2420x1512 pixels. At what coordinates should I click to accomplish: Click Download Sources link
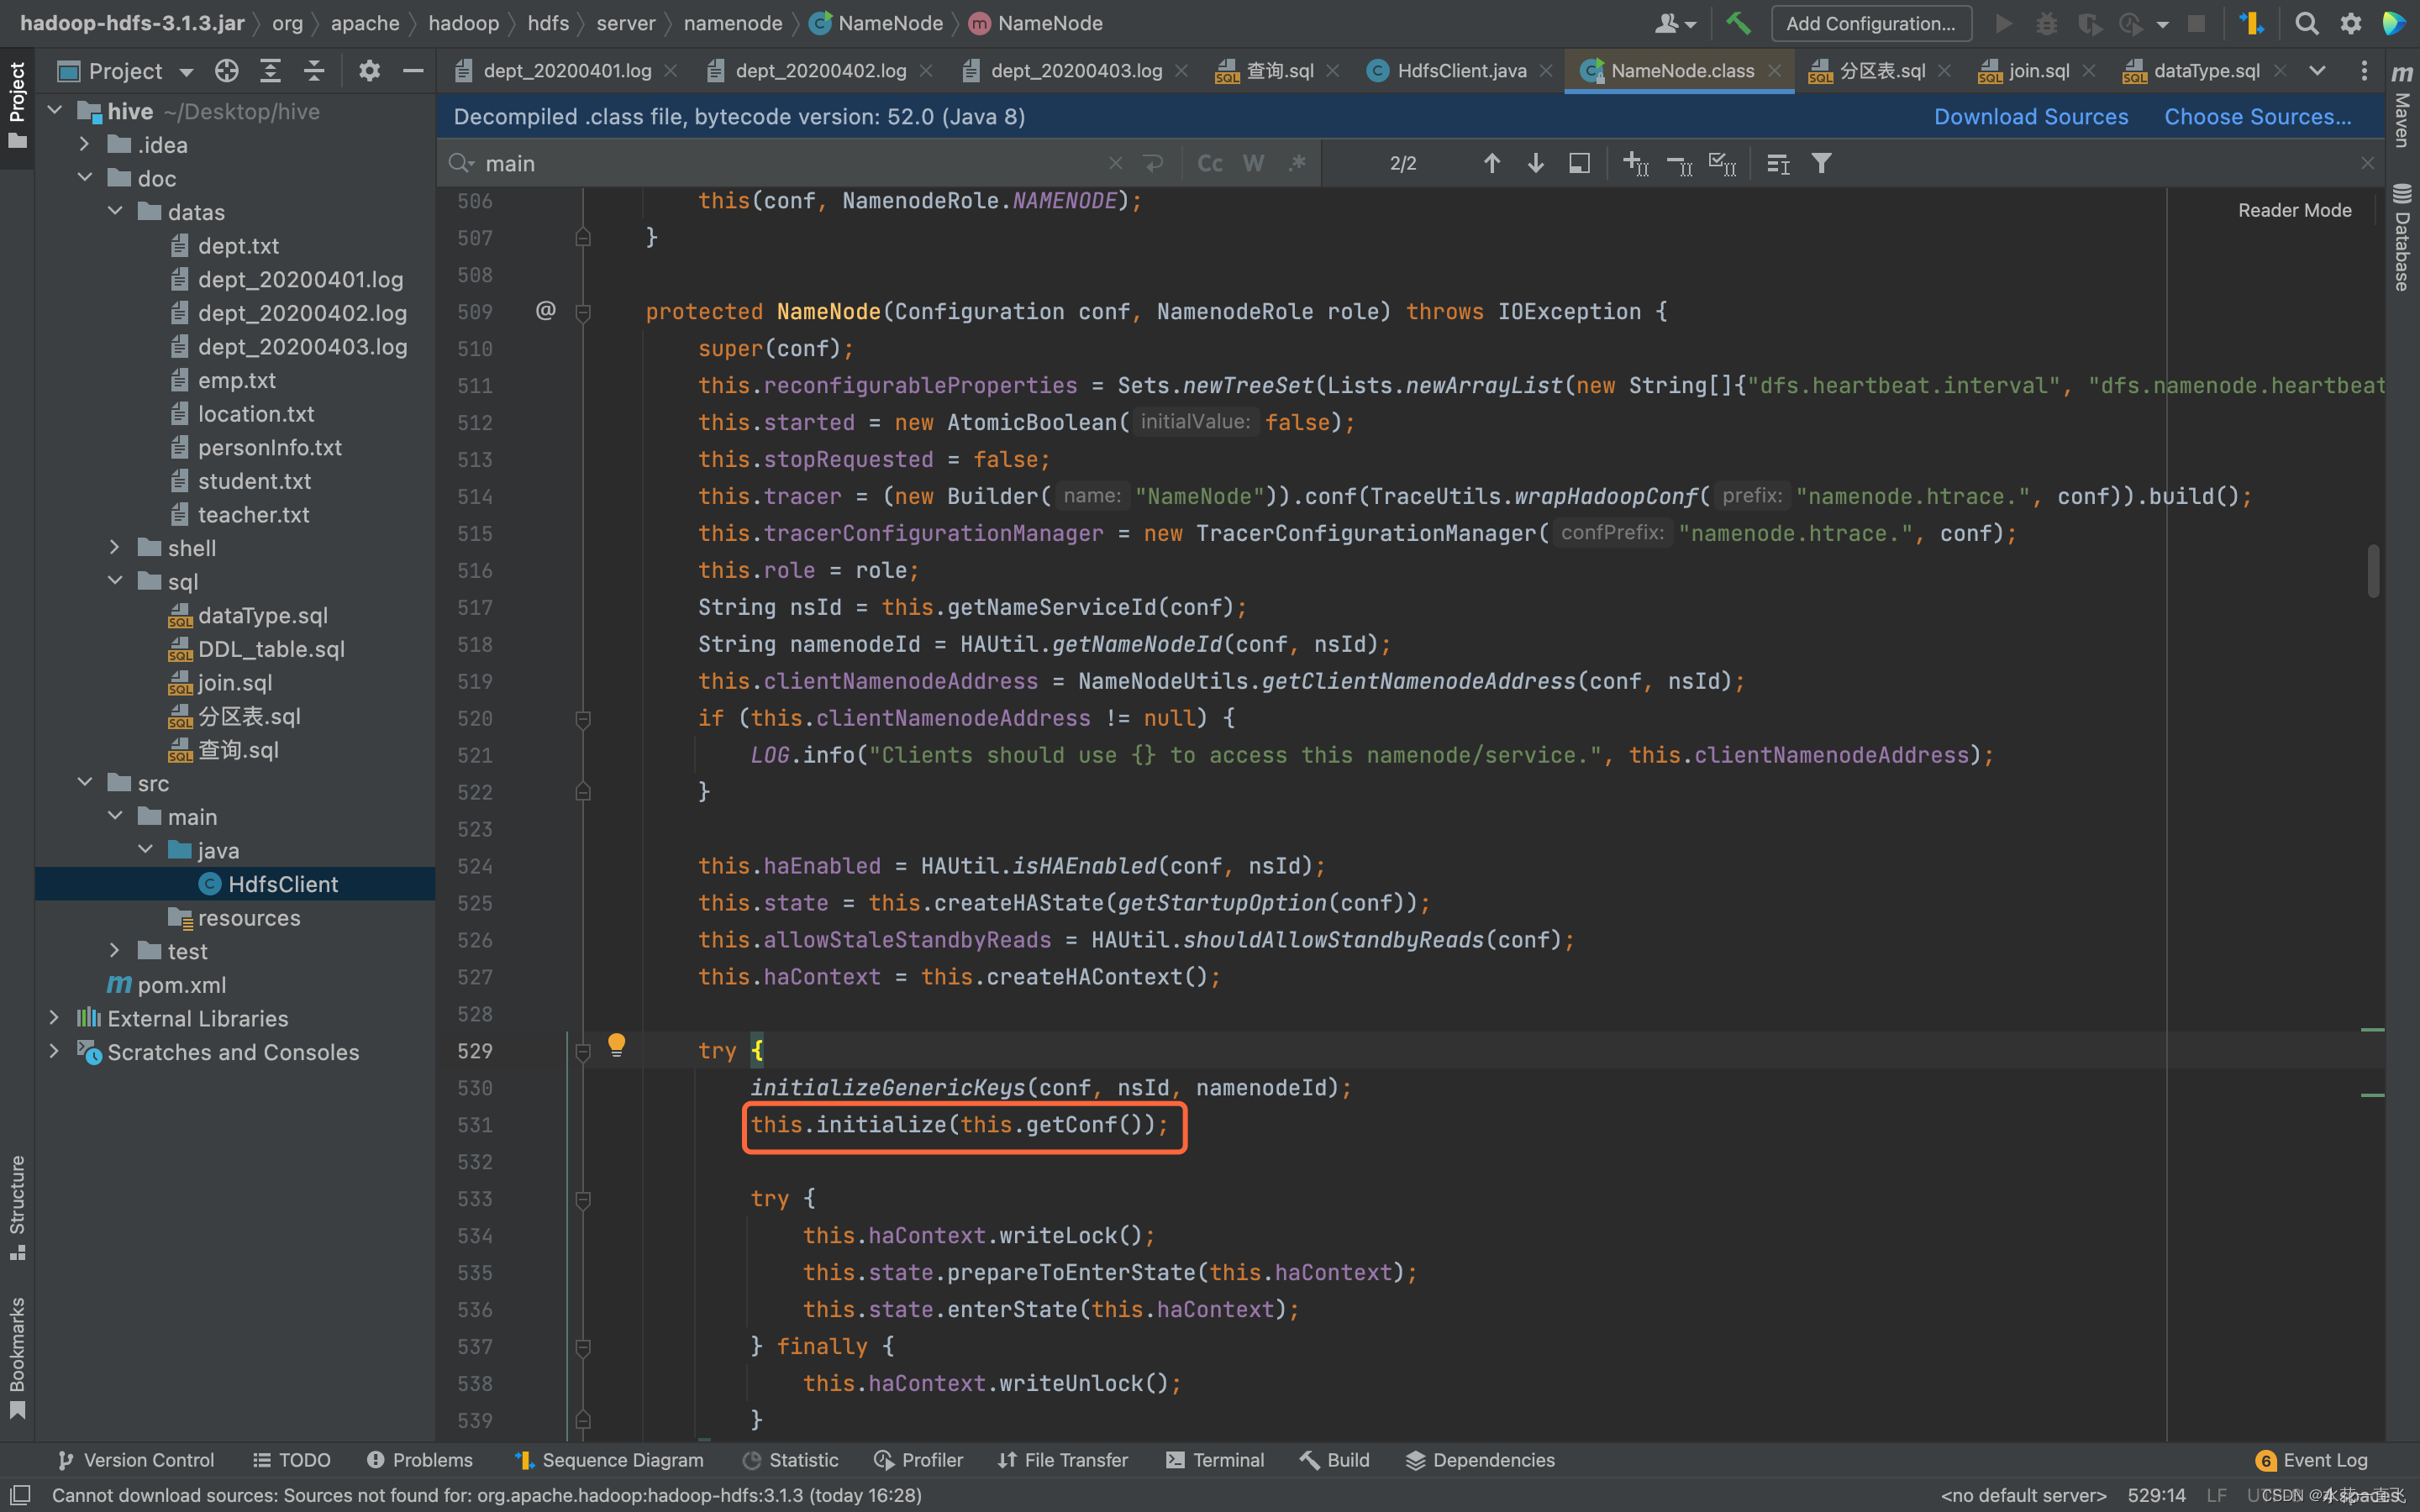(x=2030, y=117)
